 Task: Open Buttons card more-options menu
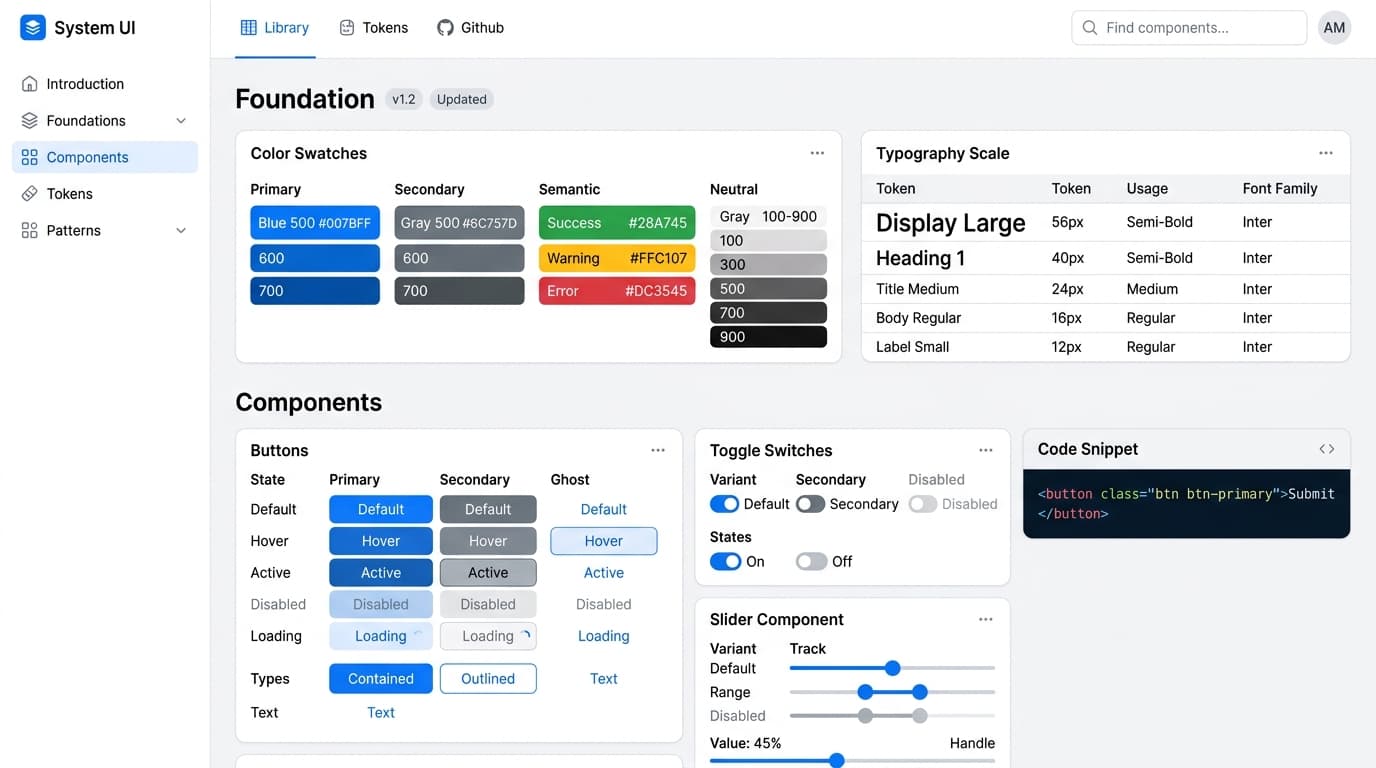pos(658,450)
